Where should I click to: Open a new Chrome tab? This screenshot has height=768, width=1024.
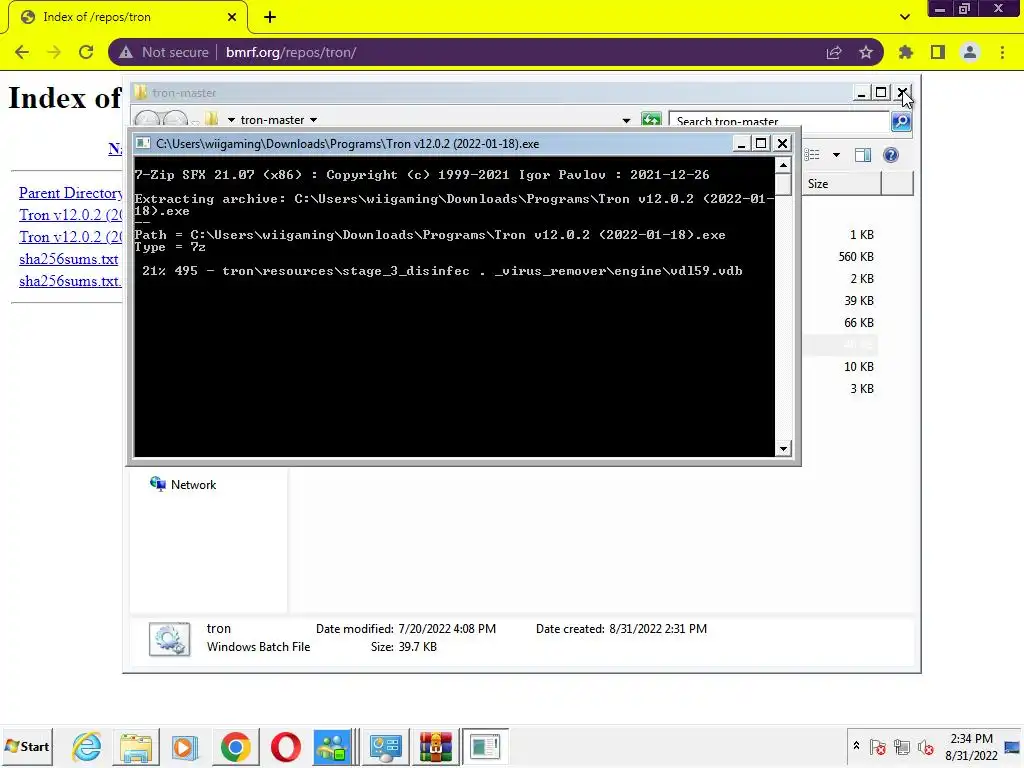270,17
